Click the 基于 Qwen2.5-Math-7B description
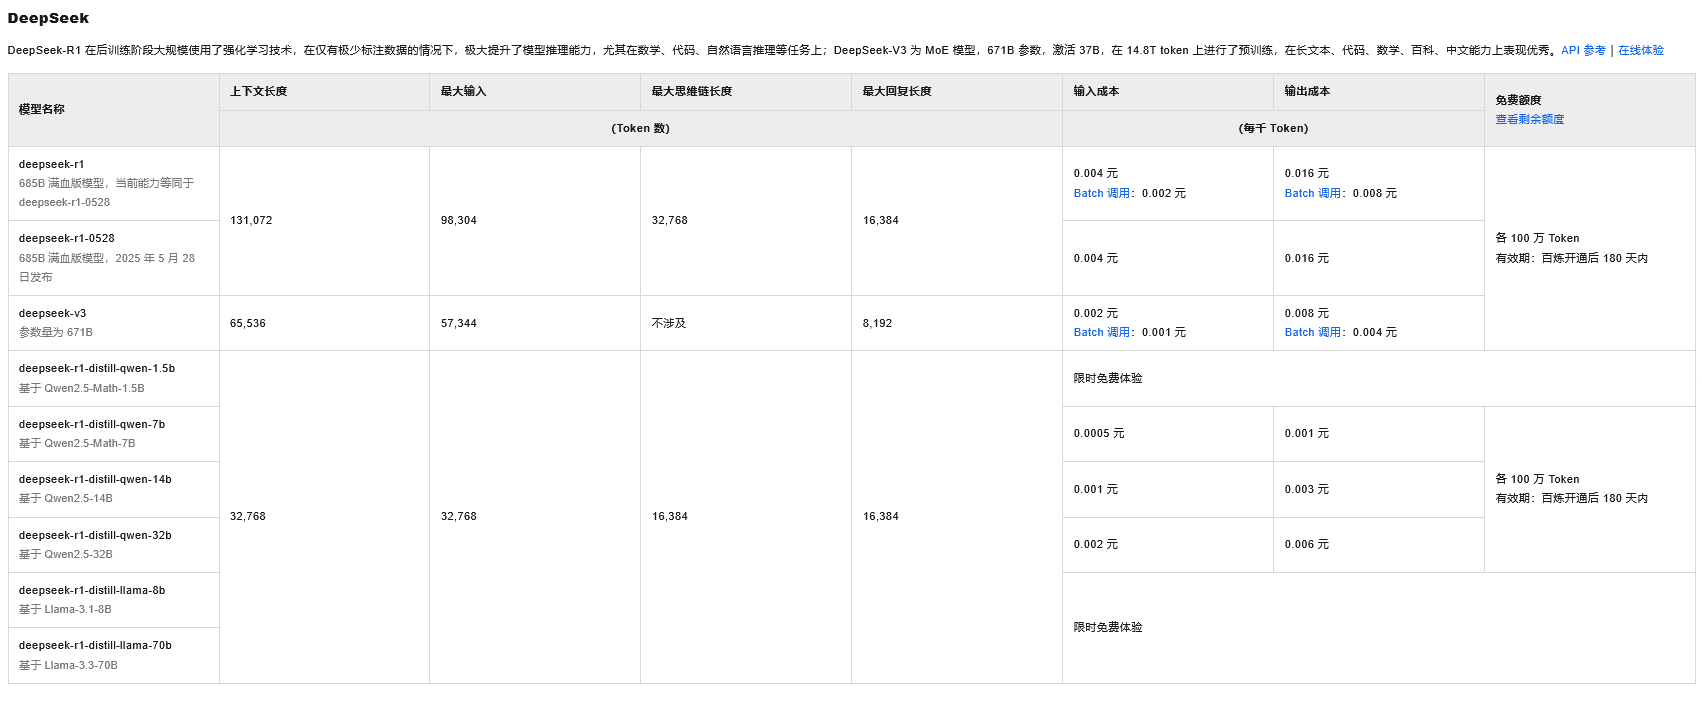1702x701 pixels. coord(77,443)
